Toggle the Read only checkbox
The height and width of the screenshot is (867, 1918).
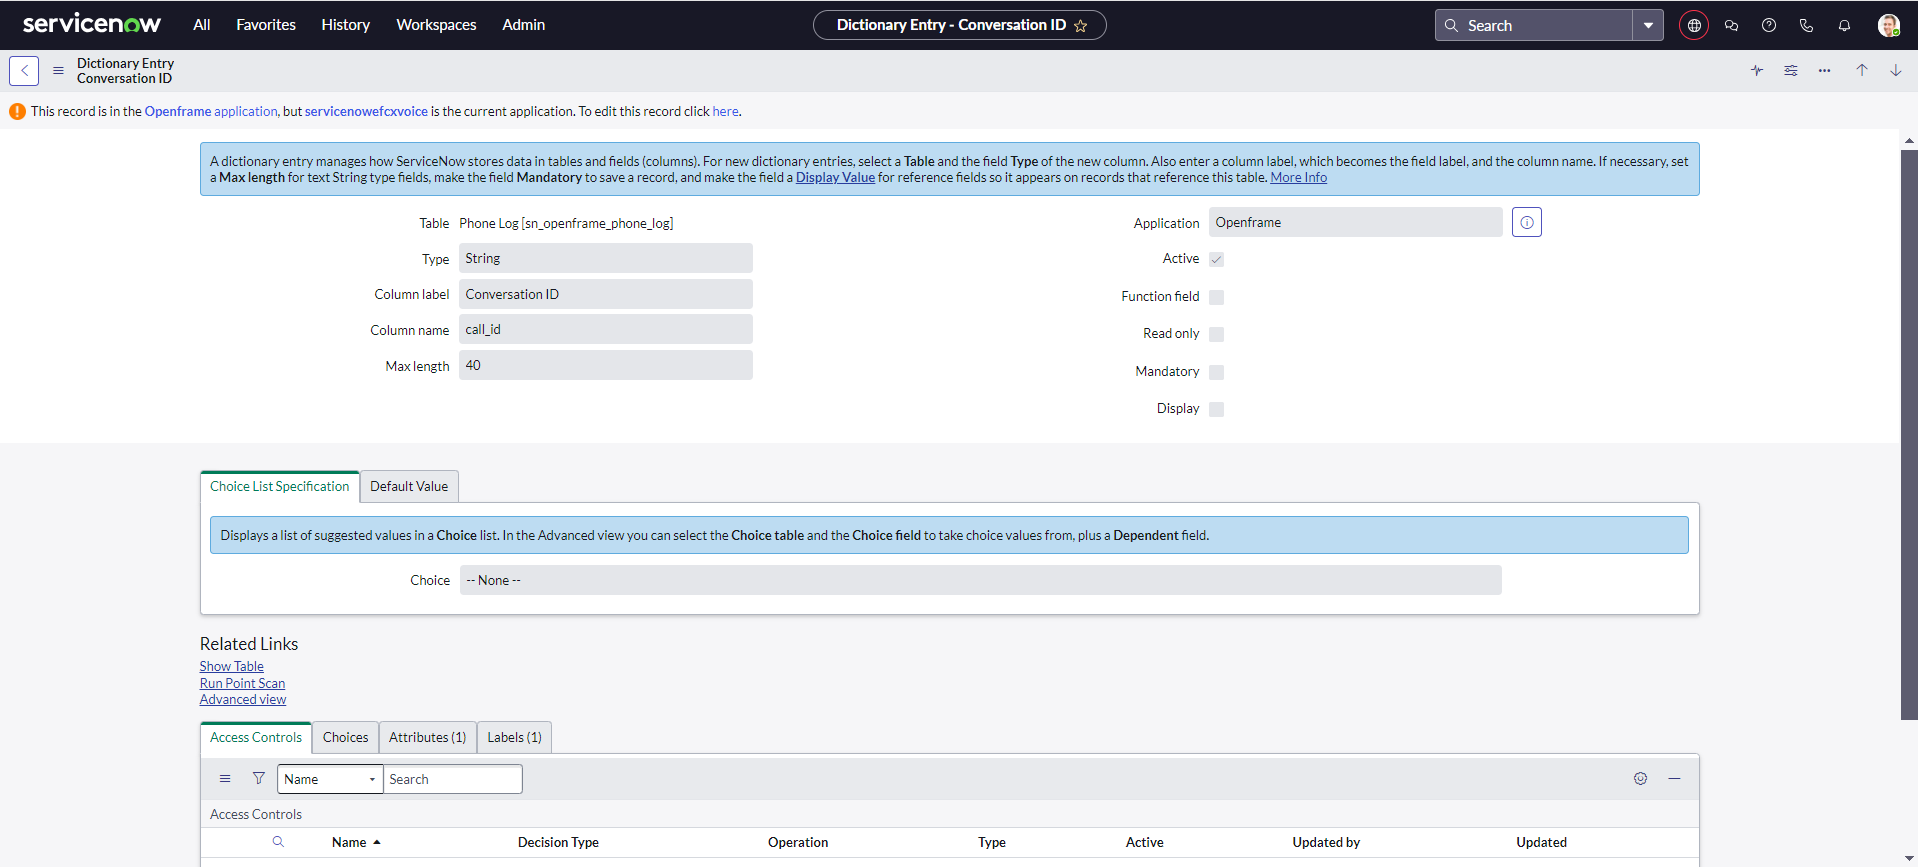pos(1217,334)
